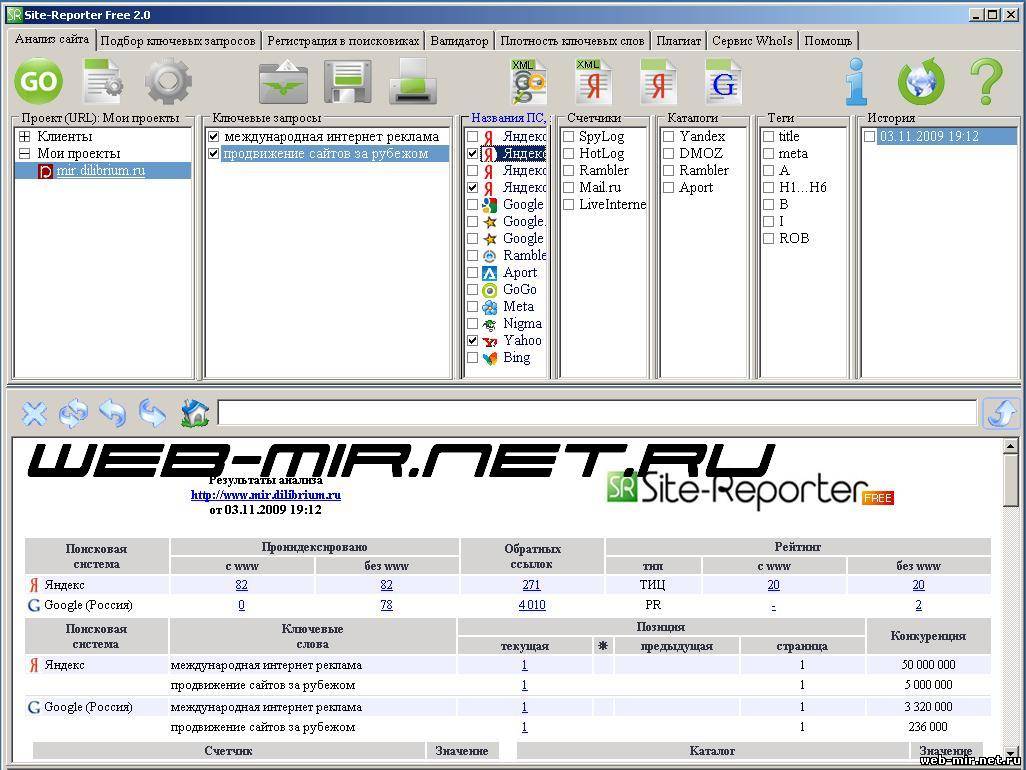Click the green open-folder icon
Viewport: 1026px width, 770px height.
(283, 82)
